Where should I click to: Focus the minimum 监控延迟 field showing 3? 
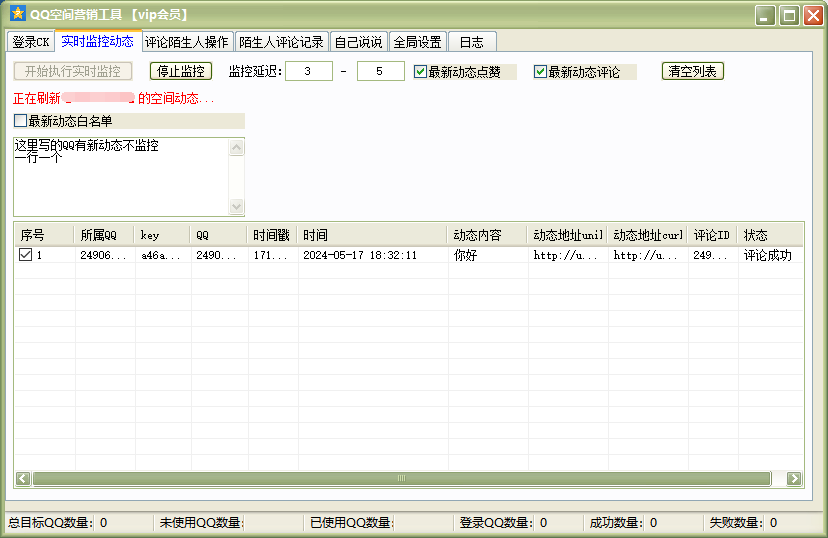click(309, 71)
